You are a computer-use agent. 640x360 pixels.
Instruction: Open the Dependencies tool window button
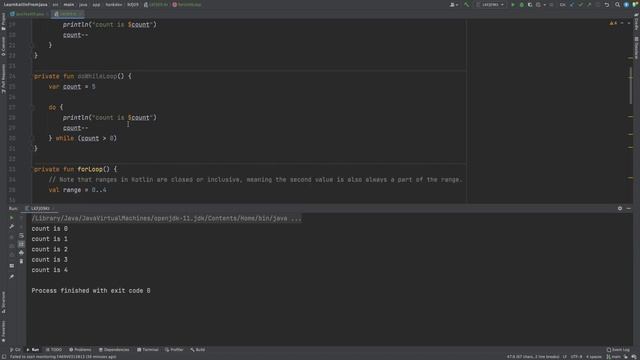click(x=114, y=350)
